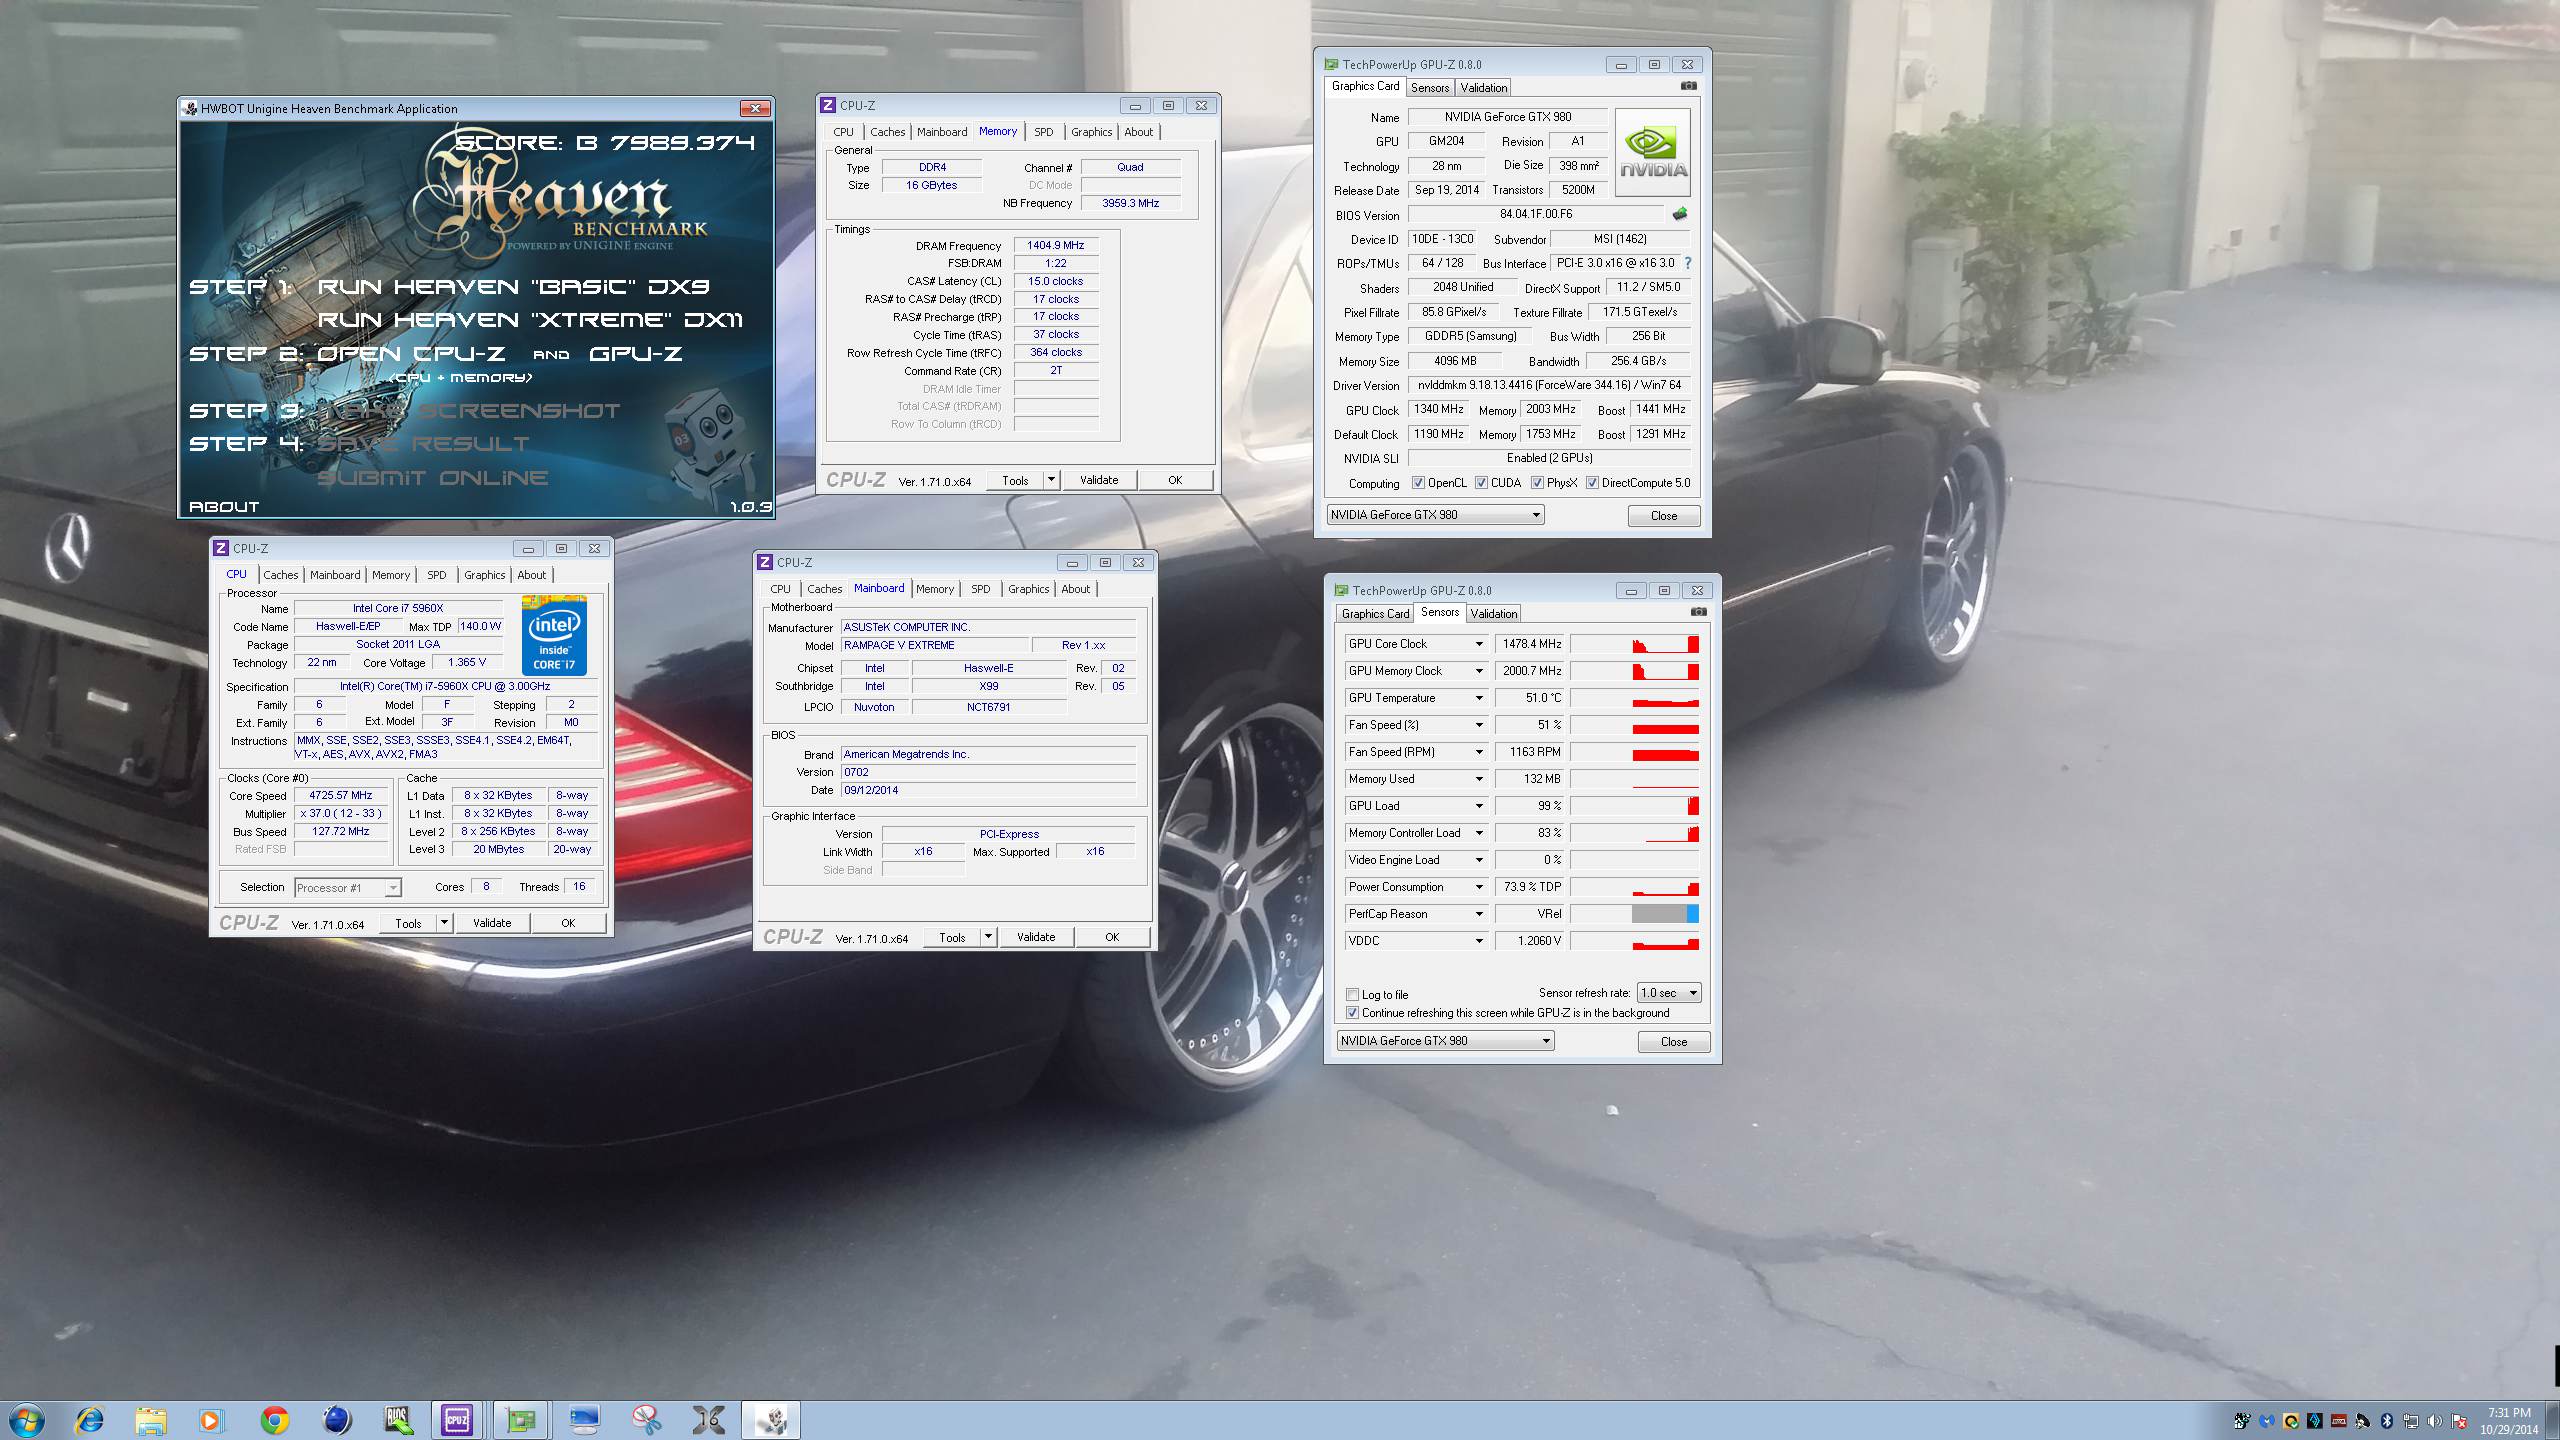Viewport: 2560px width, 1440px height.
Task: Click the PerfCap Reason indicator bar
Action: (1635, 914)
